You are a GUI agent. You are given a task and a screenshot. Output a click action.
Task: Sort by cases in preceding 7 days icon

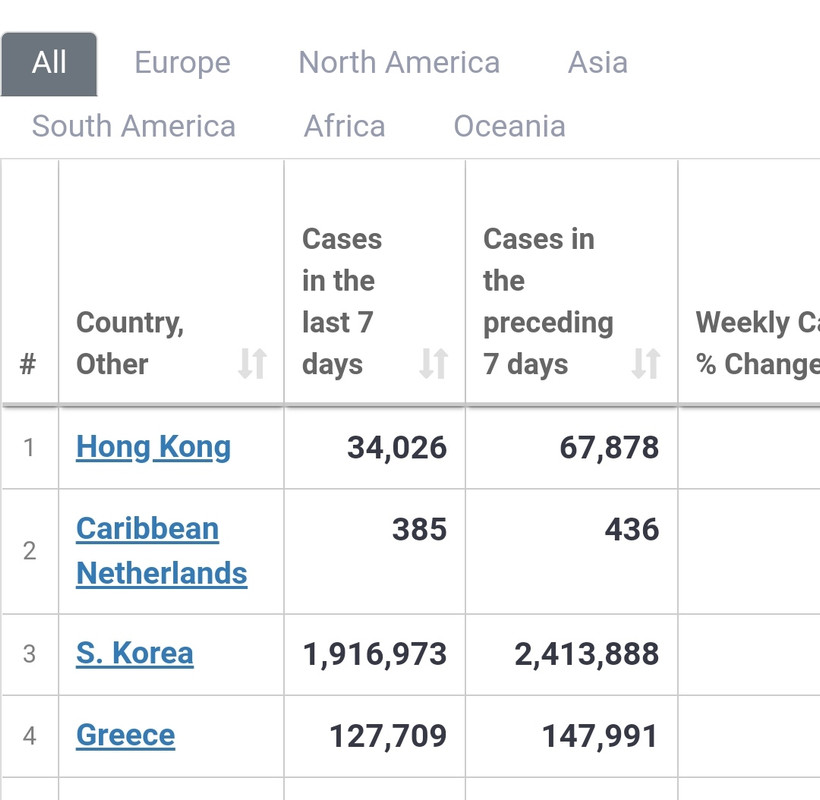(646, 364)
